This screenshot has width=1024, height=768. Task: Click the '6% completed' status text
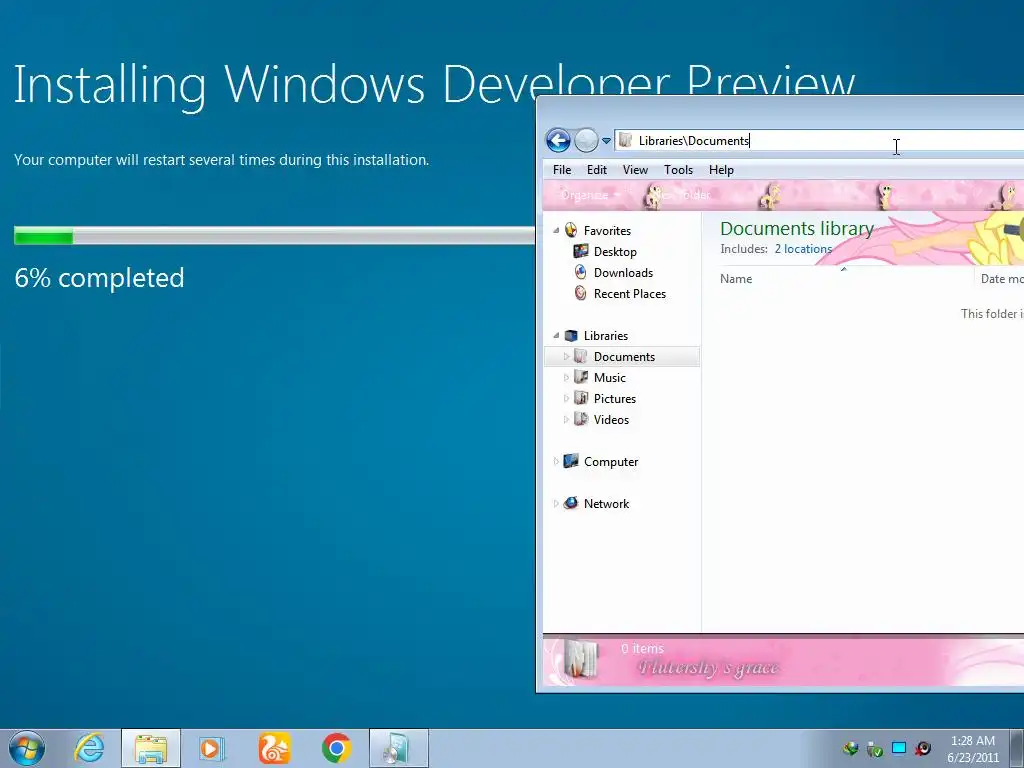point(99,278)
